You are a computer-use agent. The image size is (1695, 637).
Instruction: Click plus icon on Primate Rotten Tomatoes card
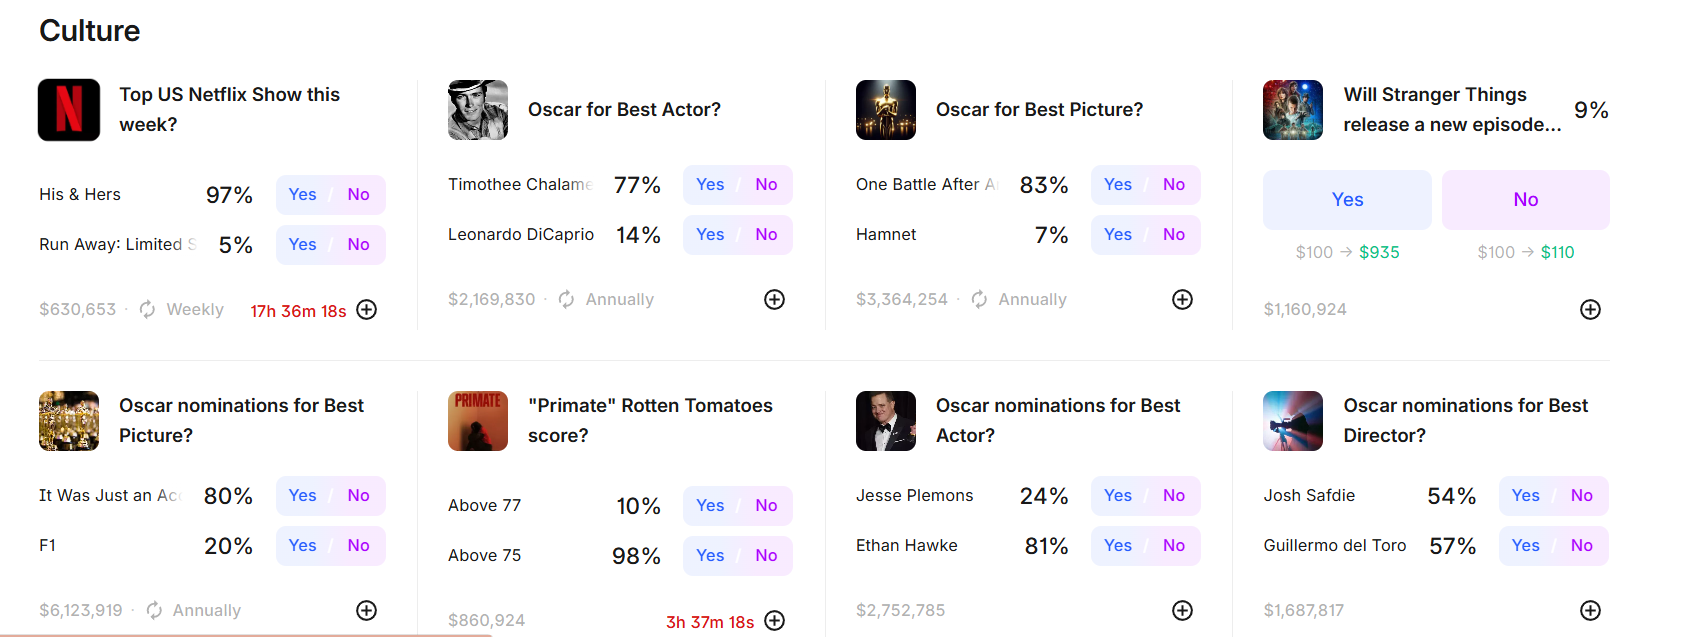tap(774, 621)
